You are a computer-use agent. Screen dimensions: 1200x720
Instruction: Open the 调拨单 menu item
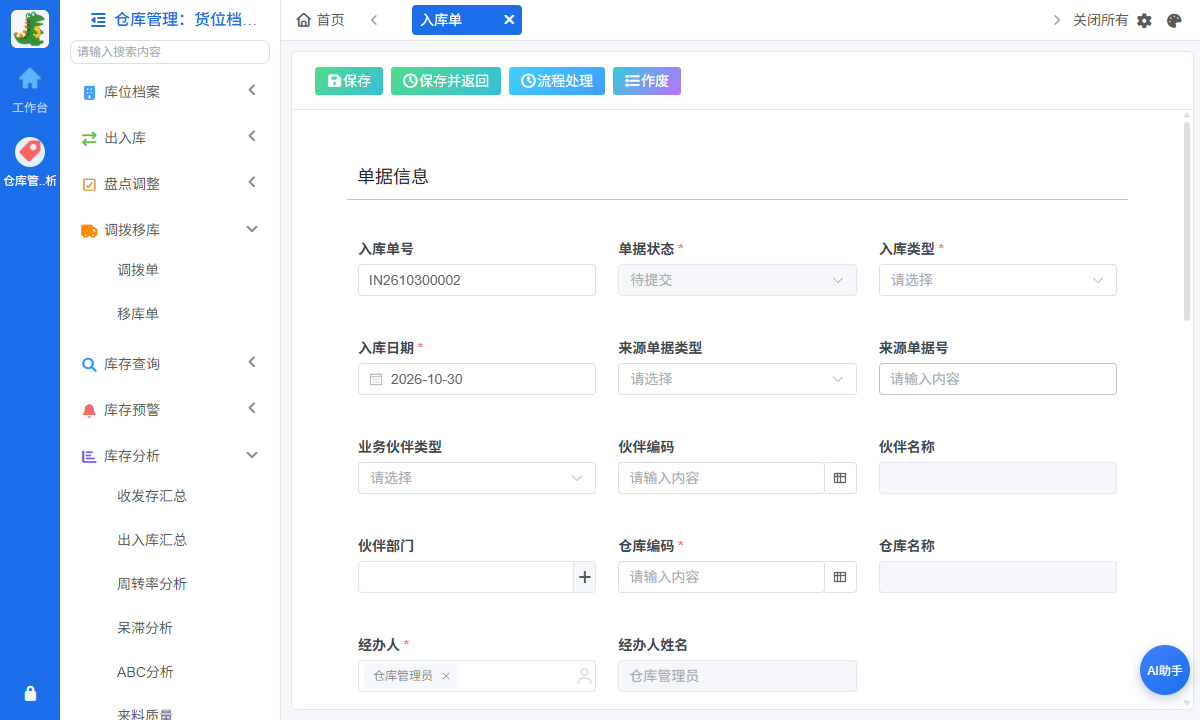coord(138,270)
